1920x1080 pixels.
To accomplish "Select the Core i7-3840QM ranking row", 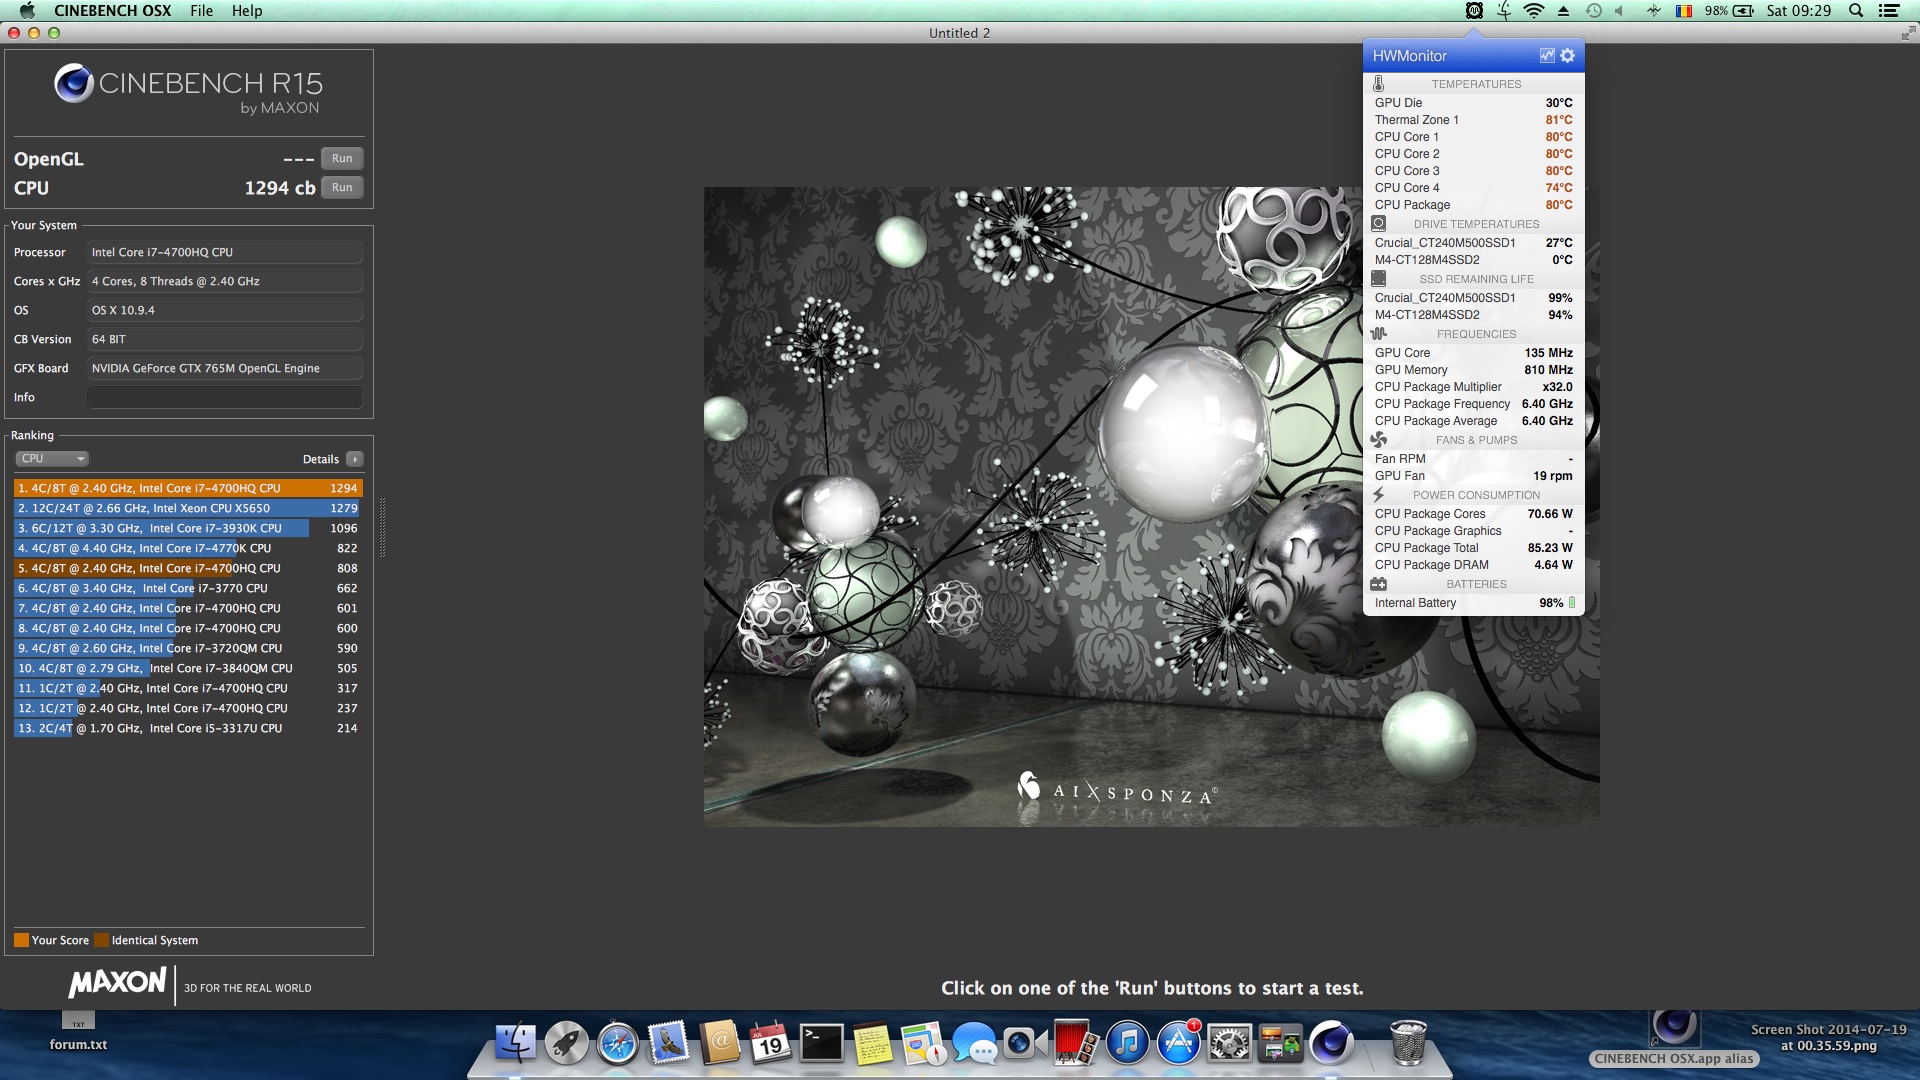I will pyautogui.click(x=188, y=668).
